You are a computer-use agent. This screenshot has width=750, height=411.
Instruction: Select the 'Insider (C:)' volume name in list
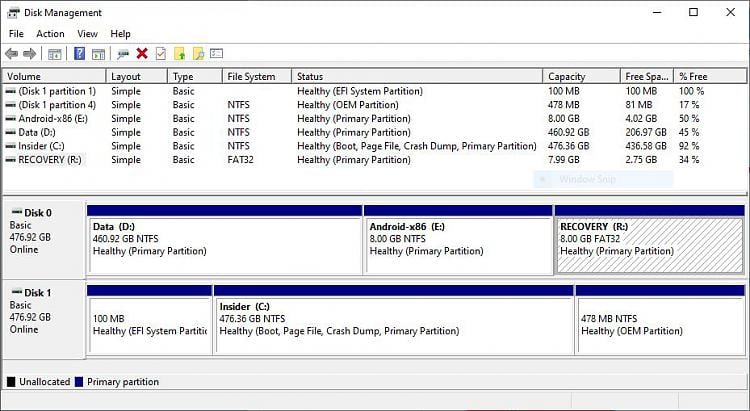coord(41,146)
